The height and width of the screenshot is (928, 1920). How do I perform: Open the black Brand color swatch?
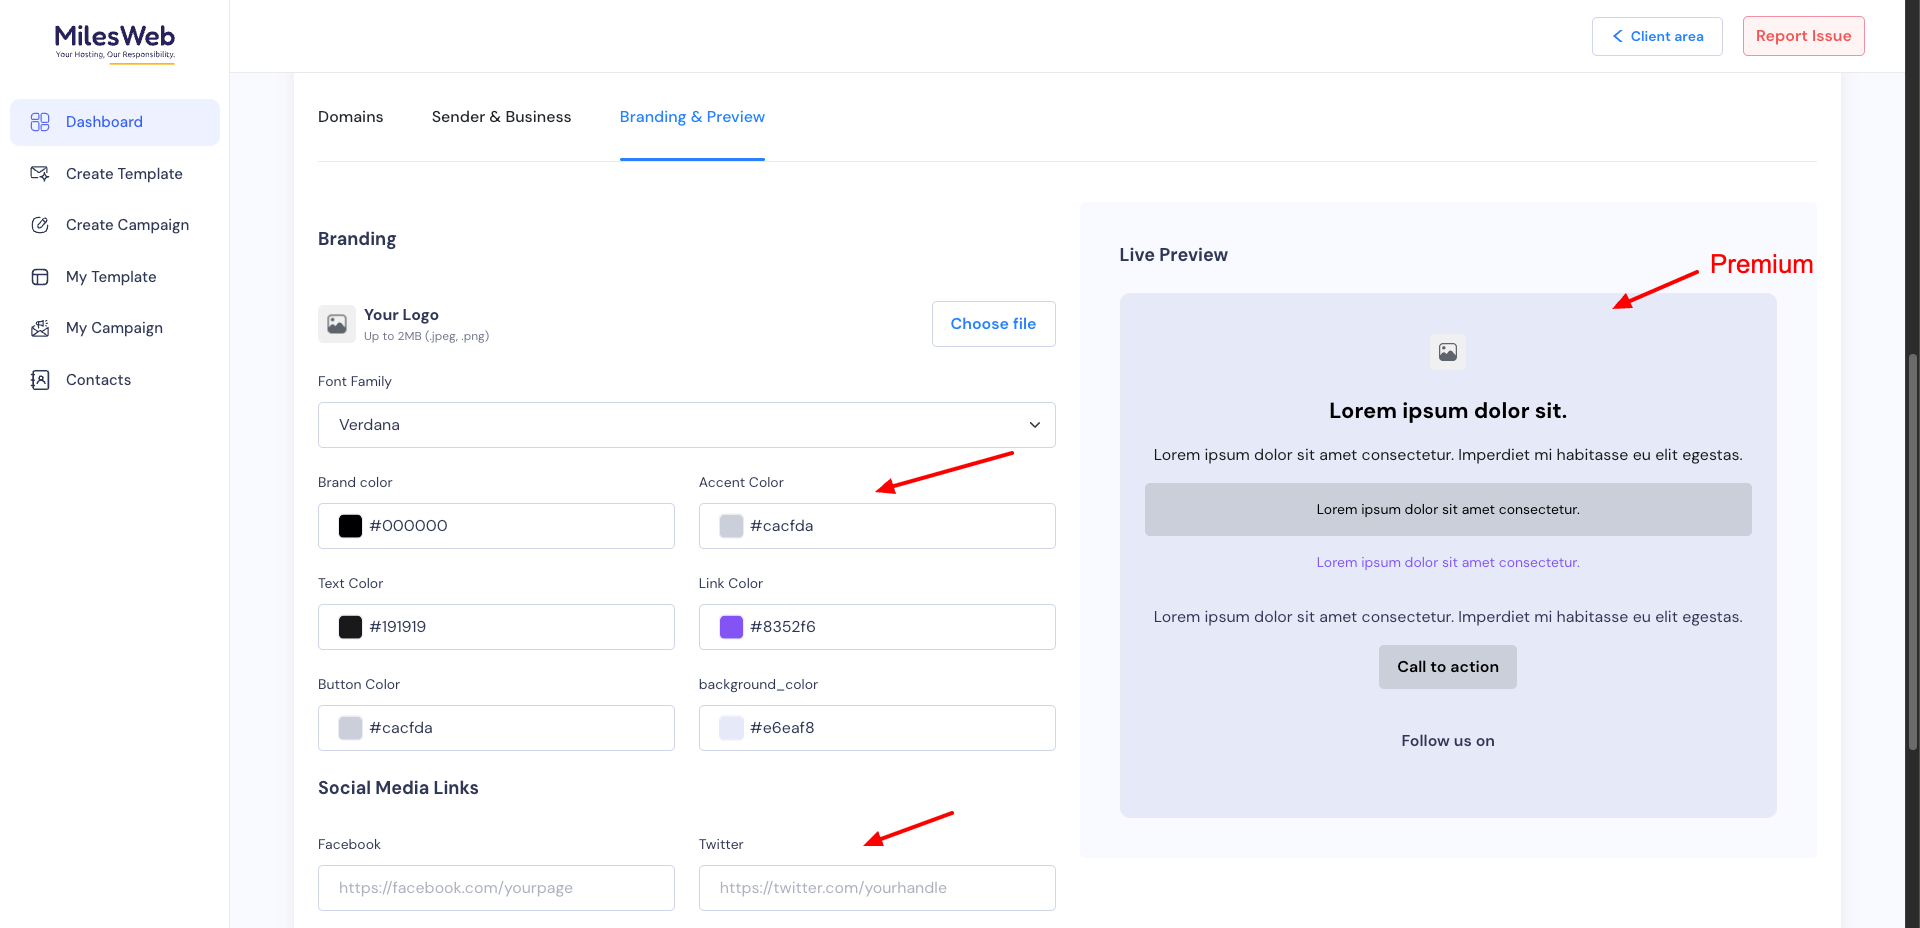(x=350, y=526)
